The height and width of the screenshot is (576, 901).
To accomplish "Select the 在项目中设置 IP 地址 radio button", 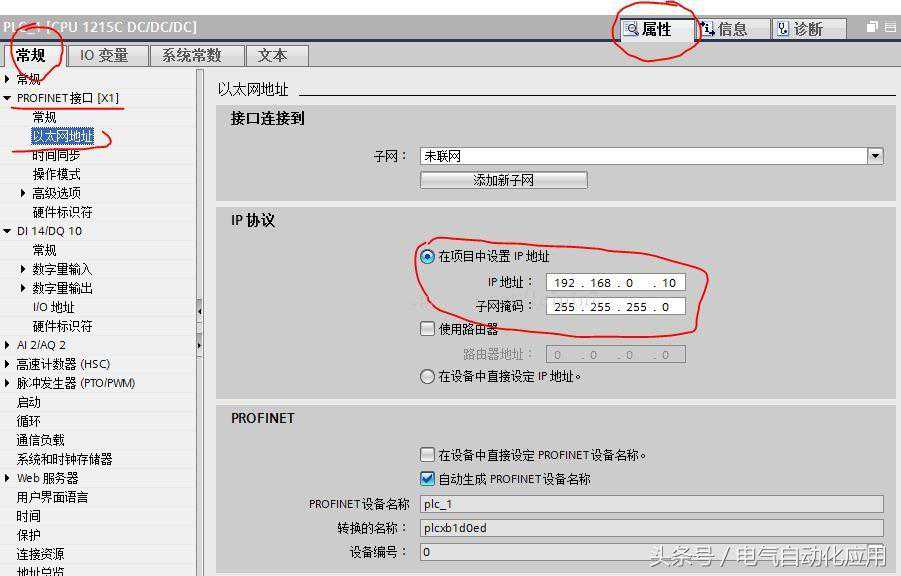I will [x=428, y=257].
